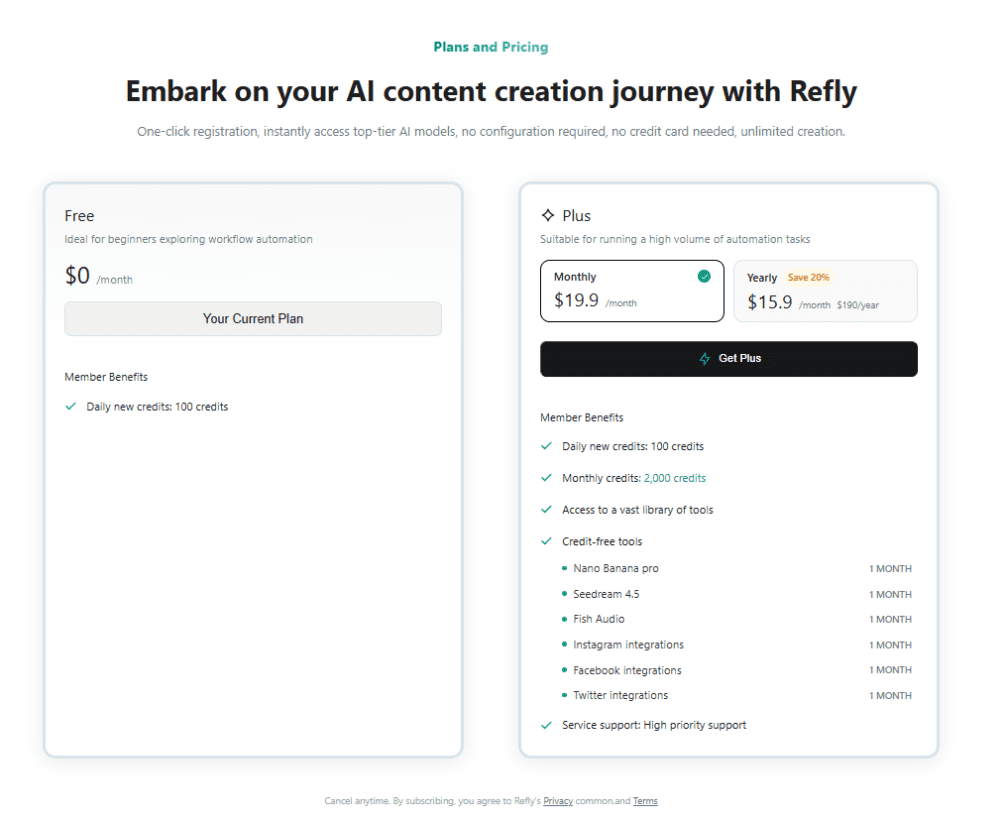Click checkmark beside vast library of tools
Image resolution: width=1000 pixels, height=822 pixels.
pyautogui.click(x=546, y=510)
